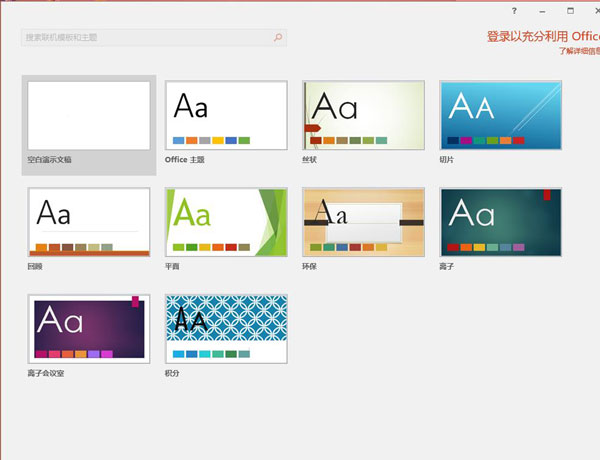Image resolution: width=600 pixels, height=460 pixels.
Task: Focus the 搜索联机模板和主题 search box
Action: pyautogui.click(x=145, y=37)
